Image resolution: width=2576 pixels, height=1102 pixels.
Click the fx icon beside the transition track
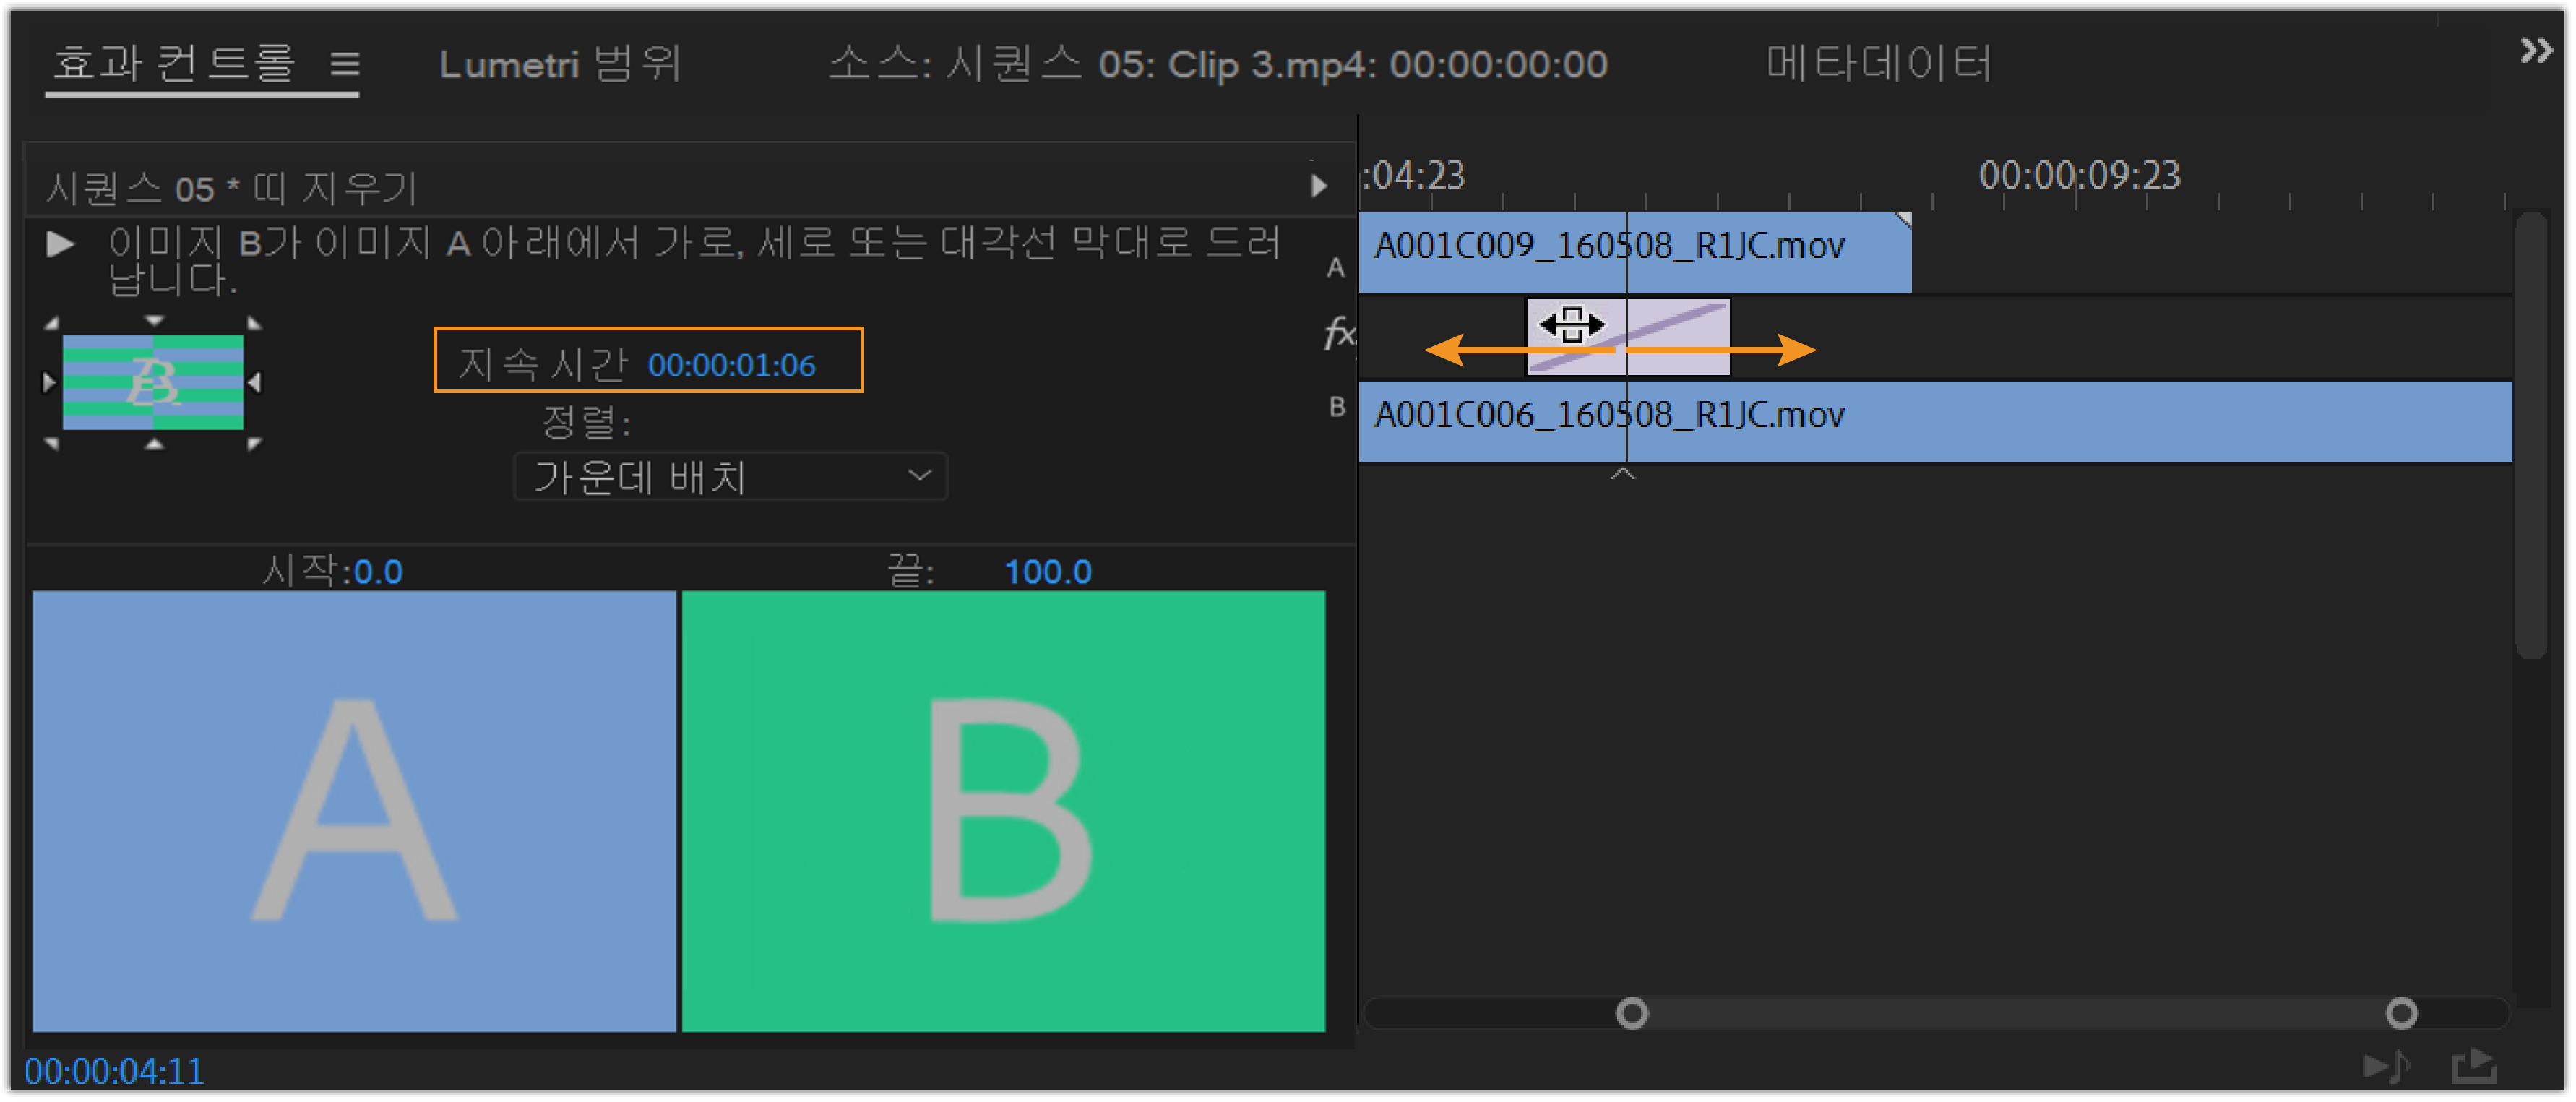1338,333
